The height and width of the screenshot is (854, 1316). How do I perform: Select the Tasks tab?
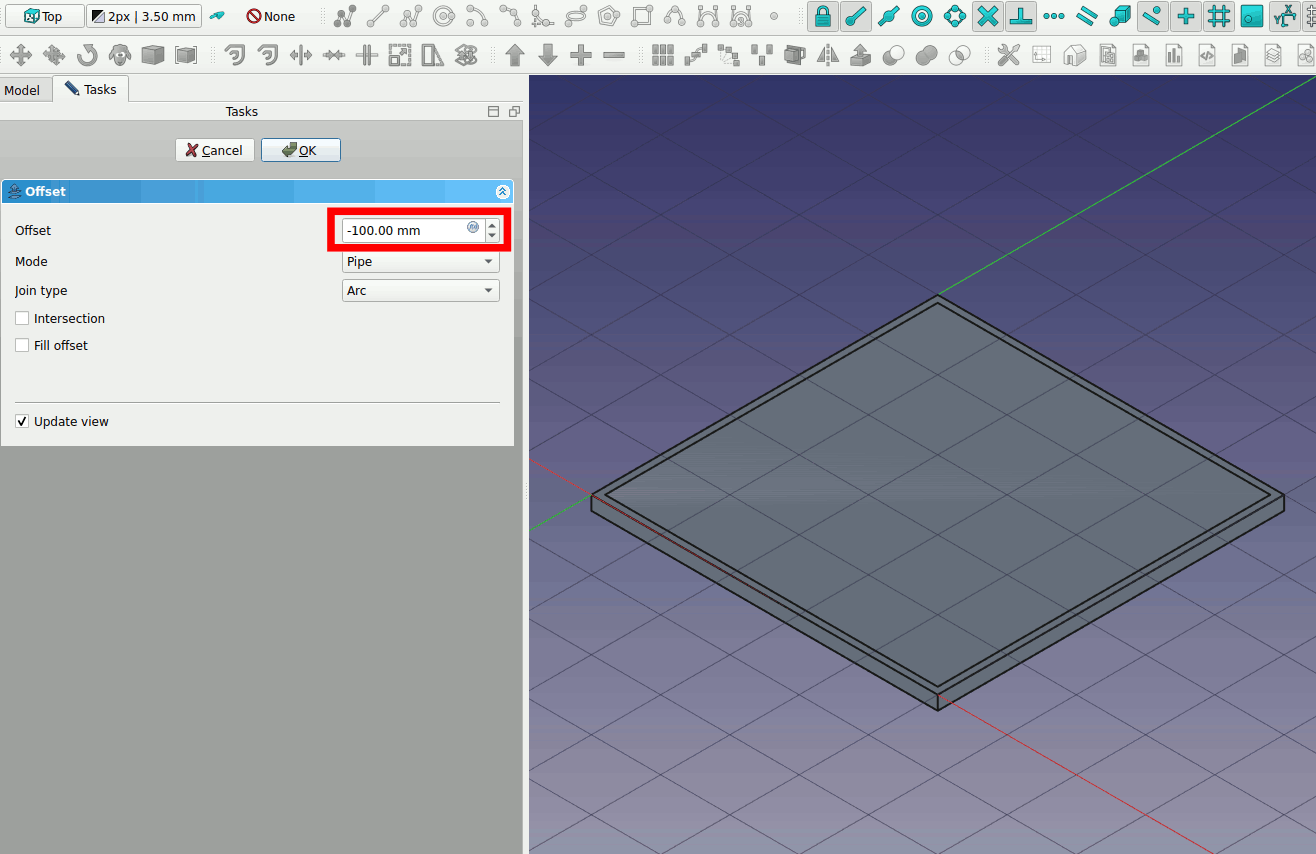[x=91, y=90]
